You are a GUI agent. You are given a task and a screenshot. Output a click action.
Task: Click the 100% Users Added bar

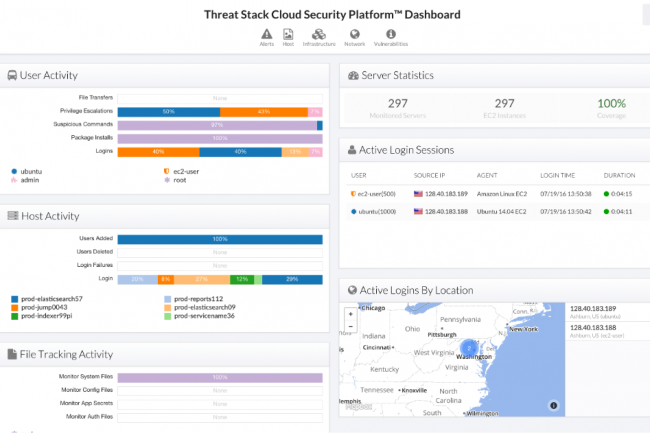(x=220, y=239)
